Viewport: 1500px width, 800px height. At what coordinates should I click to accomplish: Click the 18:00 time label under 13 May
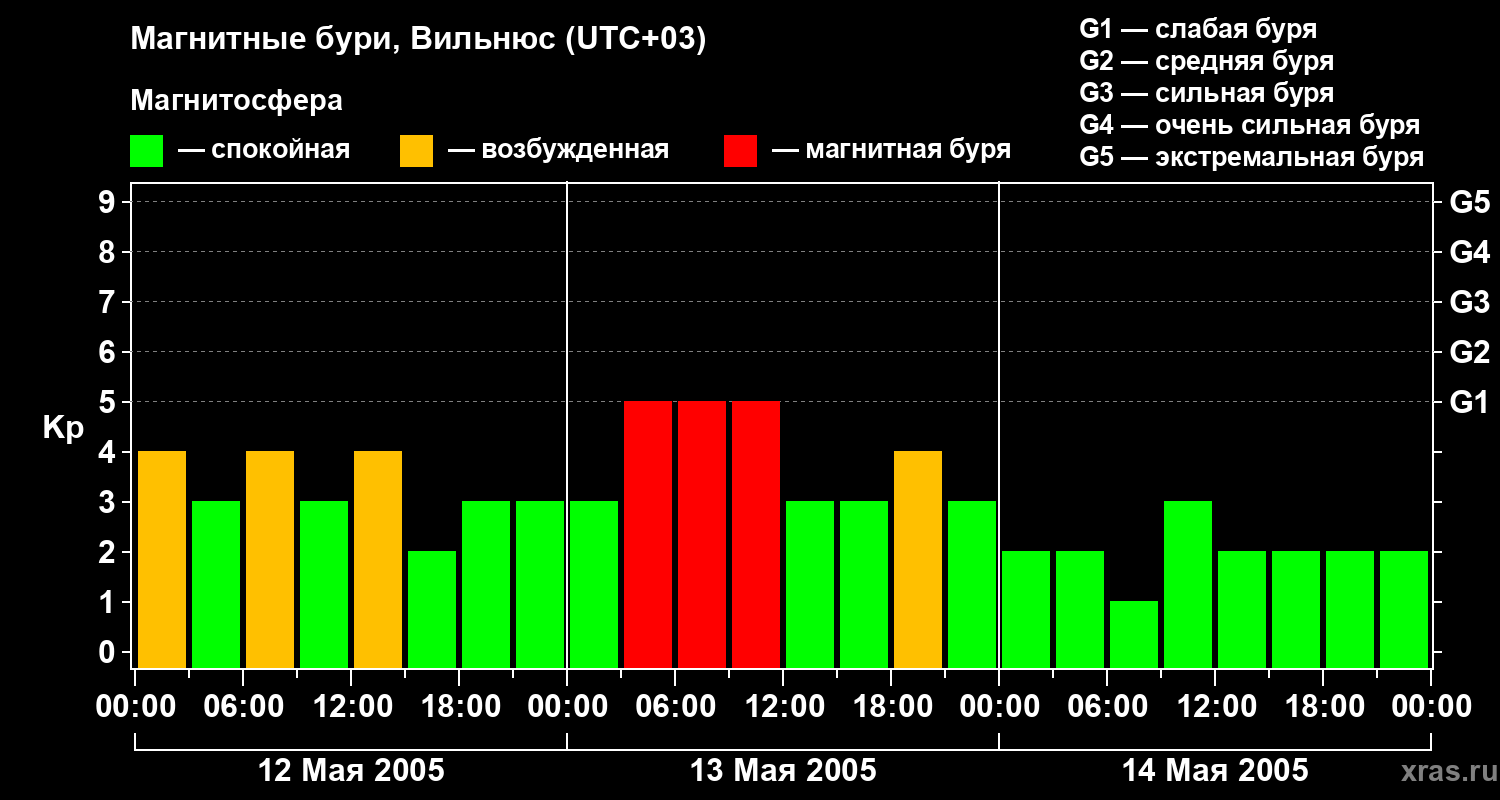click(891, 707)
